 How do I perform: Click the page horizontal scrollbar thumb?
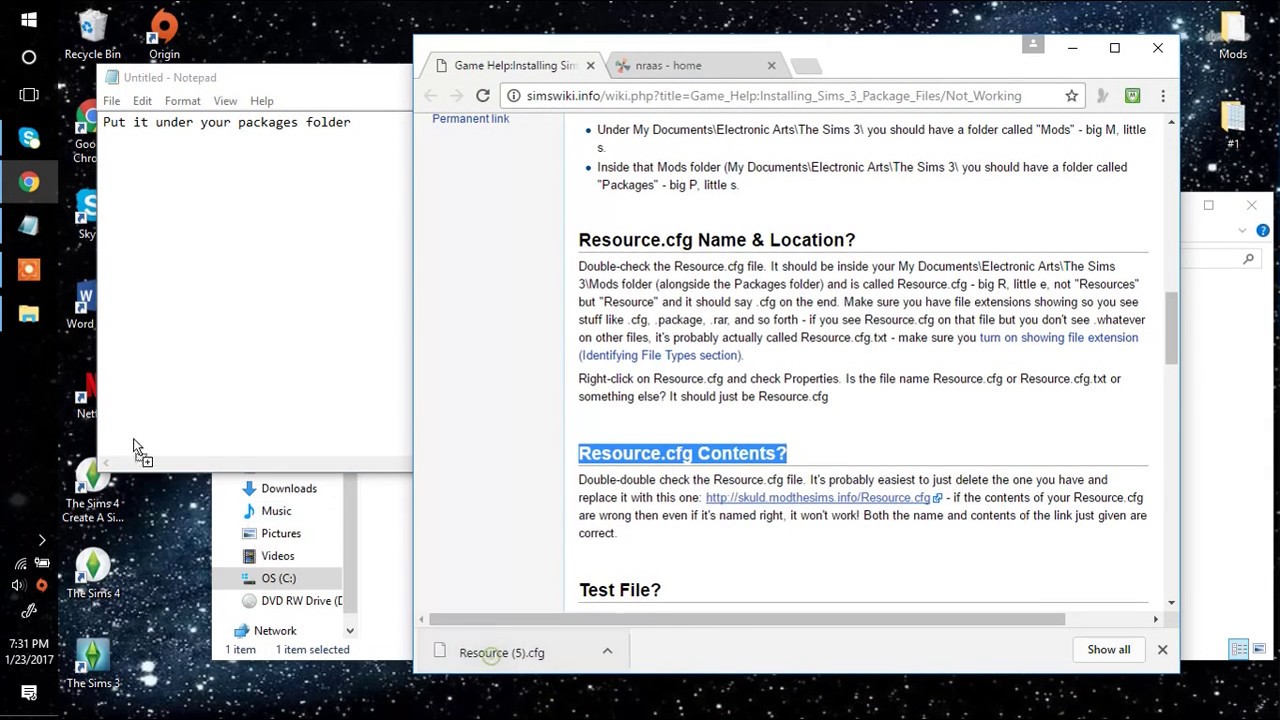click(x=747, y=619)
